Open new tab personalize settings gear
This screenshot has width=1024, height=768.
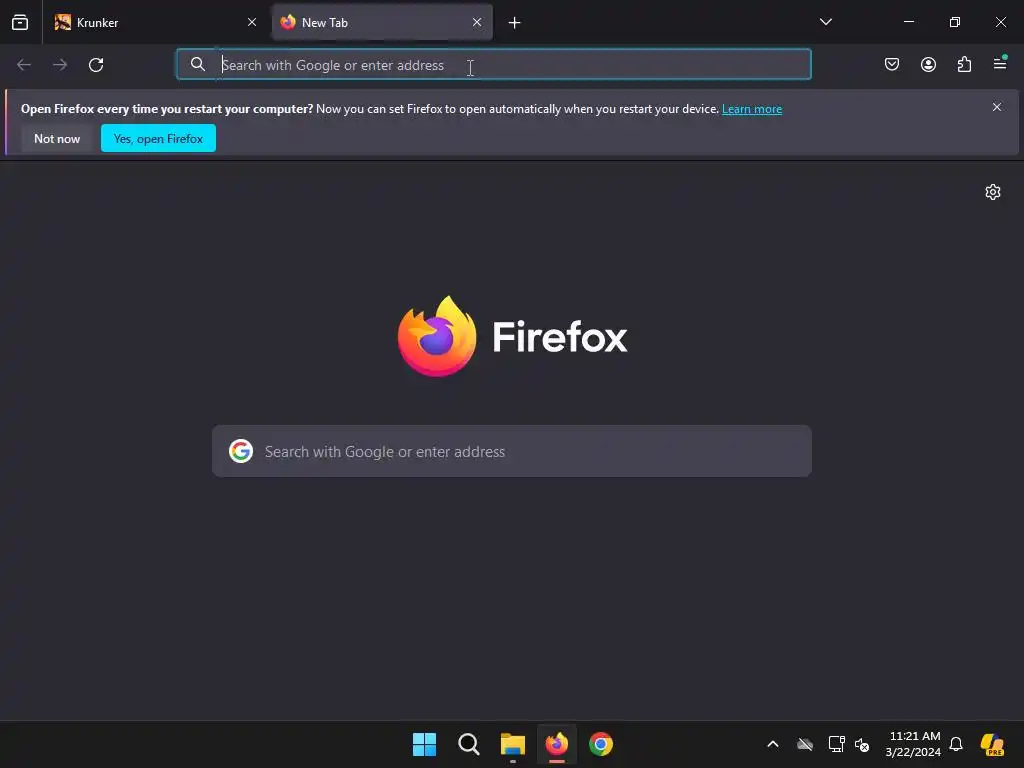[x=993, y=192]
